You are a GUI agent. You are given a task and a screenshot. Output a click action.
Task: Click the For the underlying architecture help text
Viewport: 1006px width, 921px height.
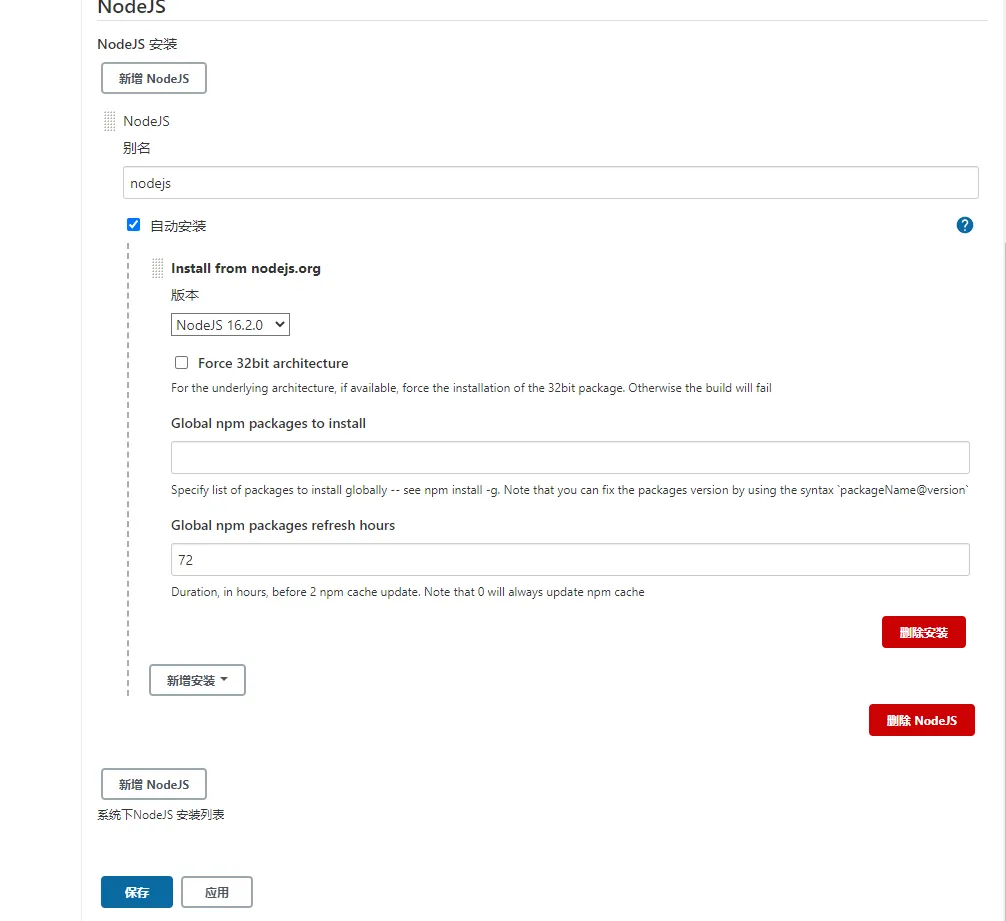coord(471,388)
